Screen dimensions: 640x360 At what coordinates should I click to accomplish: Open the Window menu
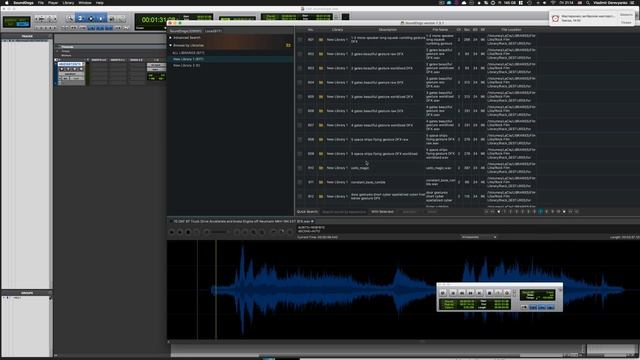85,2
